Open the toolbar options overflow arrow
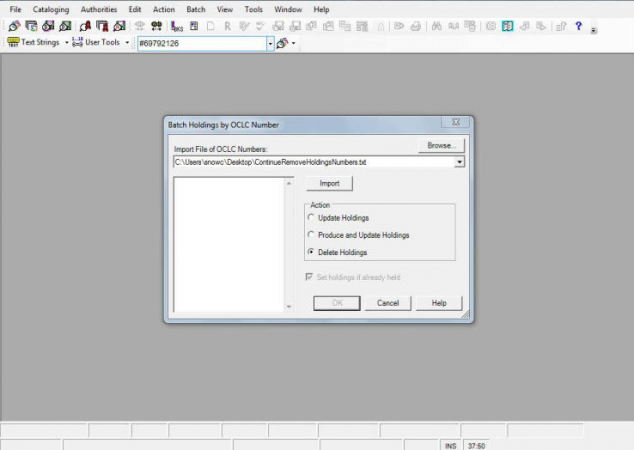Viewport: 634px width, 450px height. point(594,30)
